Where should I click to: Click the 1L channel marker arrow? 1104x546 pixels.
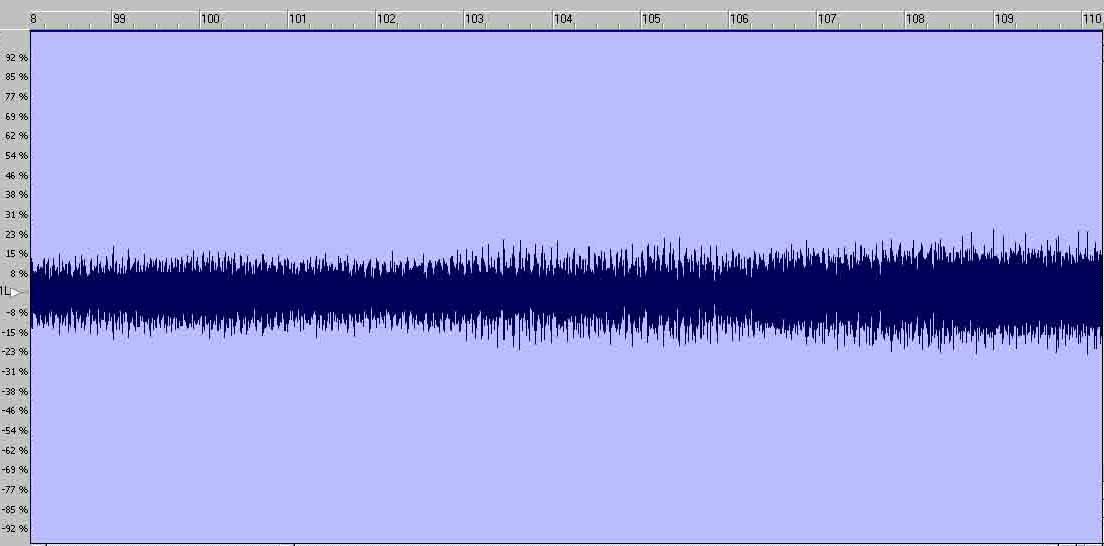tap(16, 292)
